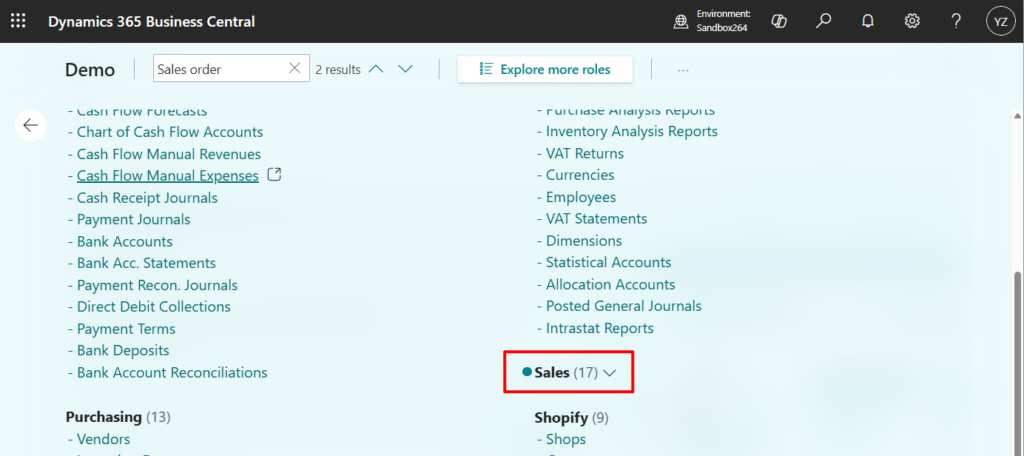Image resolution: width=1024 pixels, height=456 pixels.
Task: Expand the Sales (17) section chevron
Action: (611, 373)
